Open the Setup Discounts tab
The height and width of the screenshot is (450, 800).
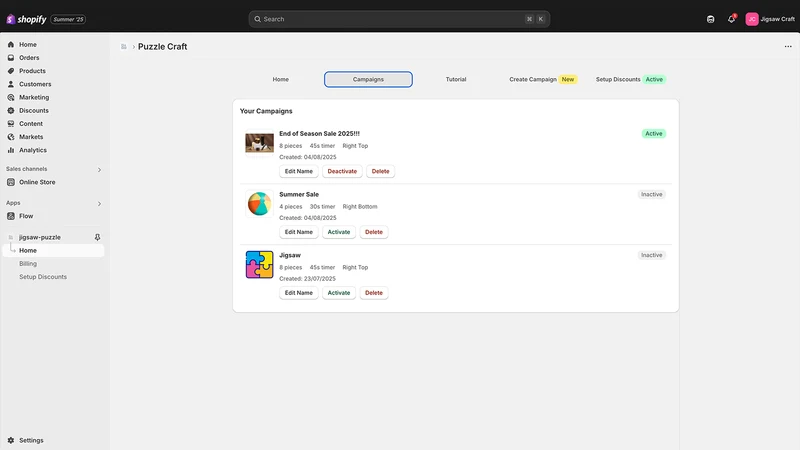pyautogui.click(x=631, y=80)
